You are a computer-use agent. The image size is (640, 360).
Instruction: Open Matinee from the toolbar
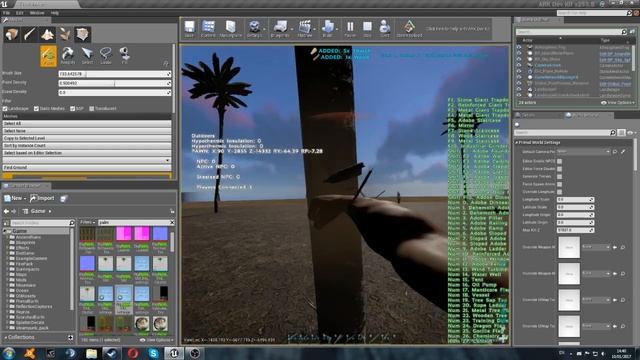pos(304,29)
